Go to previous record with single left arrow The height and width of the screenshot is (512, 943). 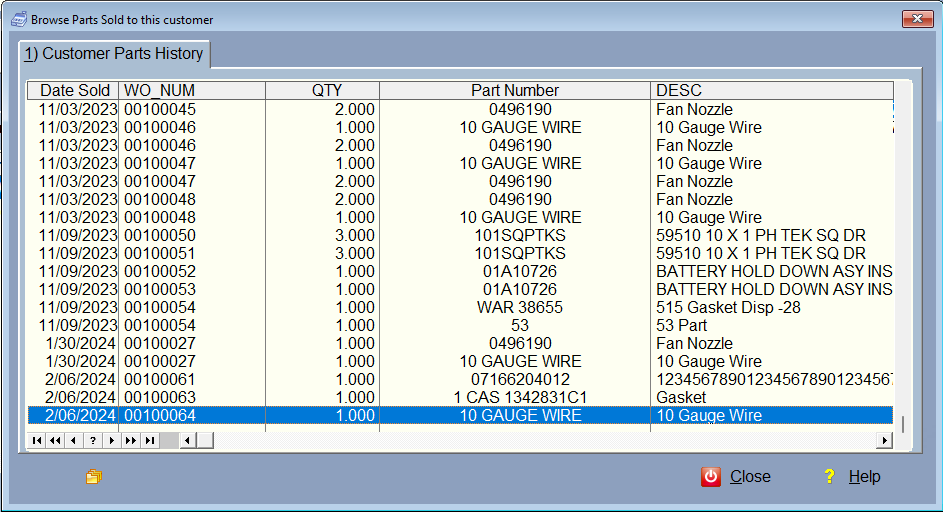[74, 440]
